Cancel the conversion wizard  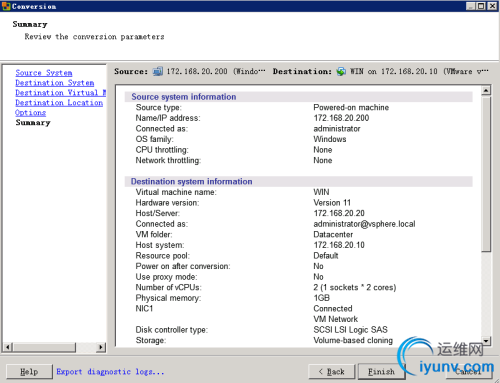pos(469,371)
